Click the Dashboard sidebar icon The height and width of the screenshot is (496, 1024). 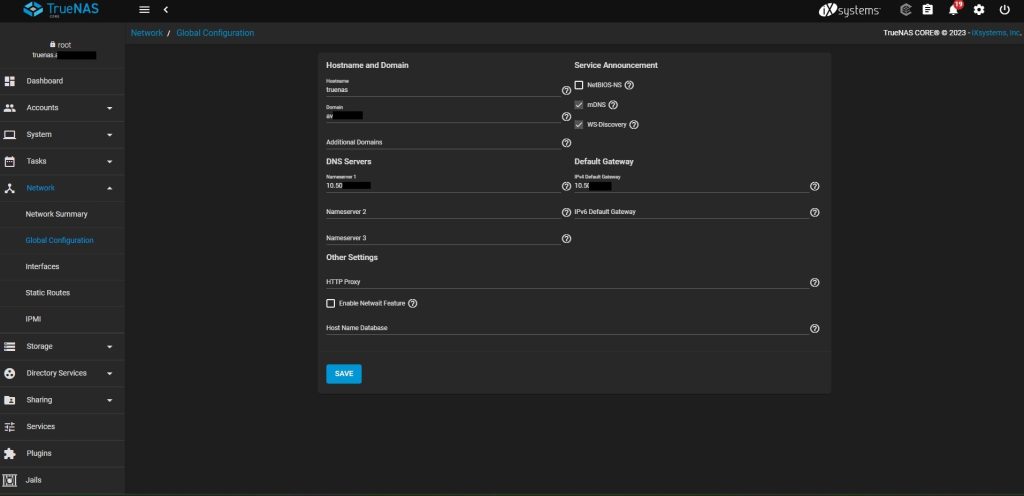10,81
